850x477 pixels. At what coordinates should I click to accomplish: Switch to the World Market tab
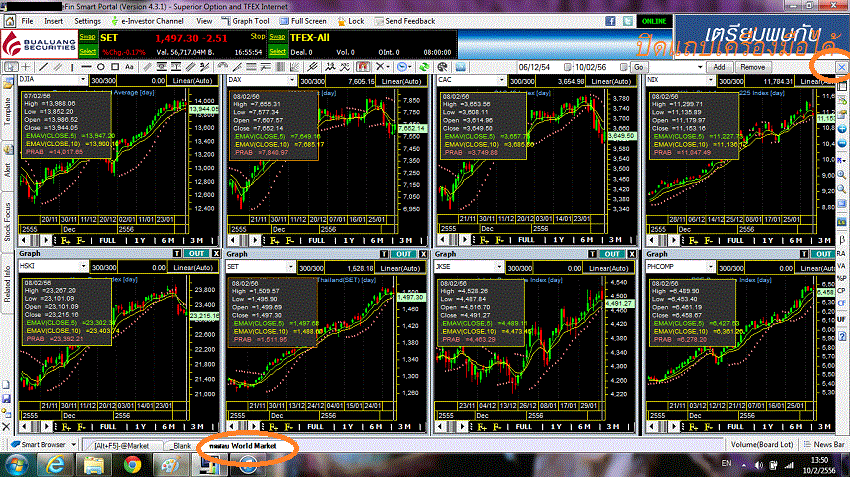click(242, 446)
